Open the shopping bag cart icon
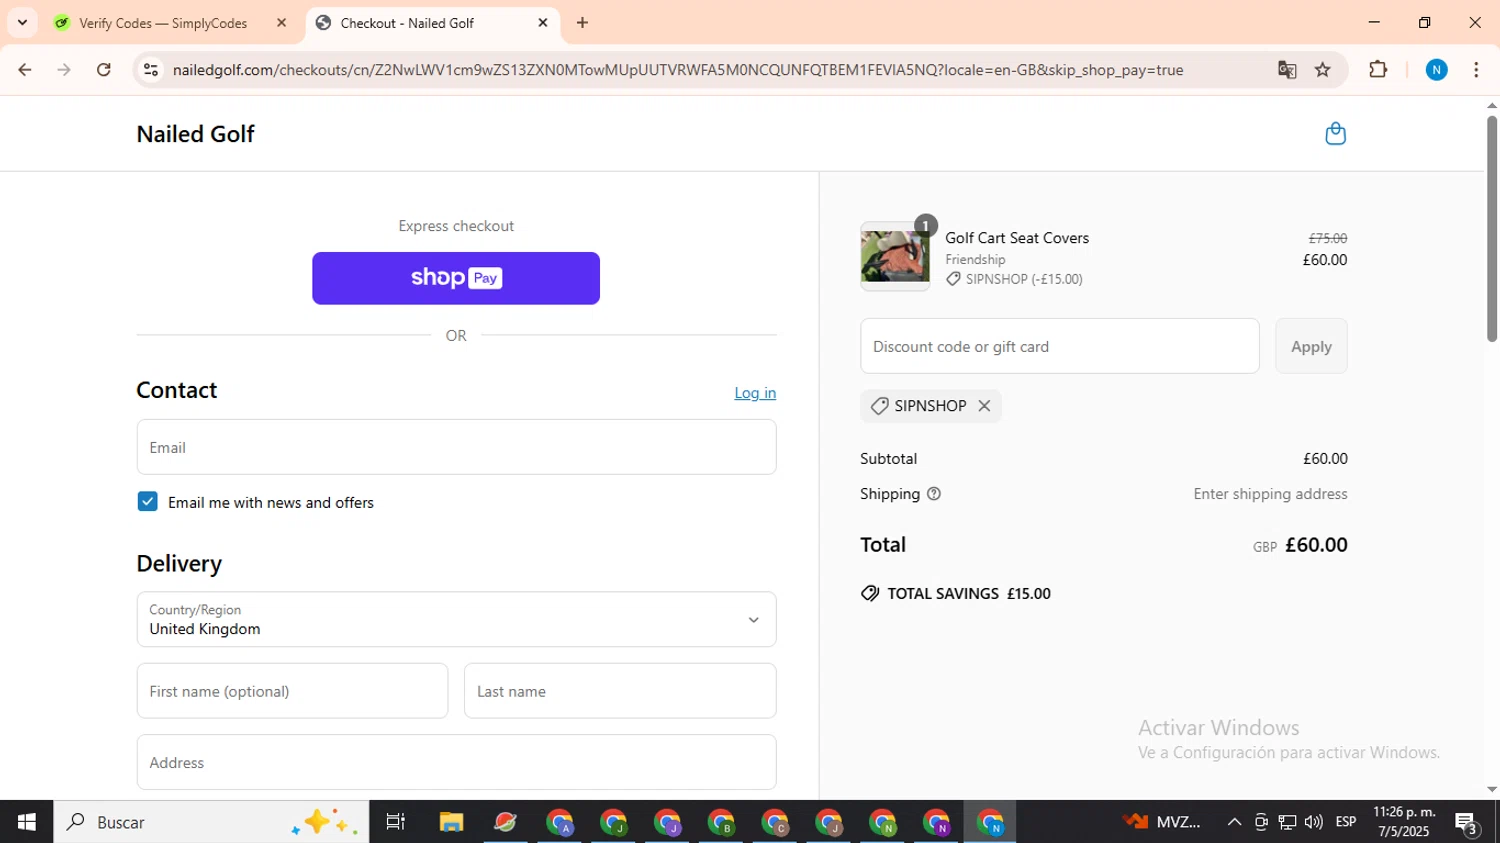This screenshot has width=1500, height=843. (1335, 134)
